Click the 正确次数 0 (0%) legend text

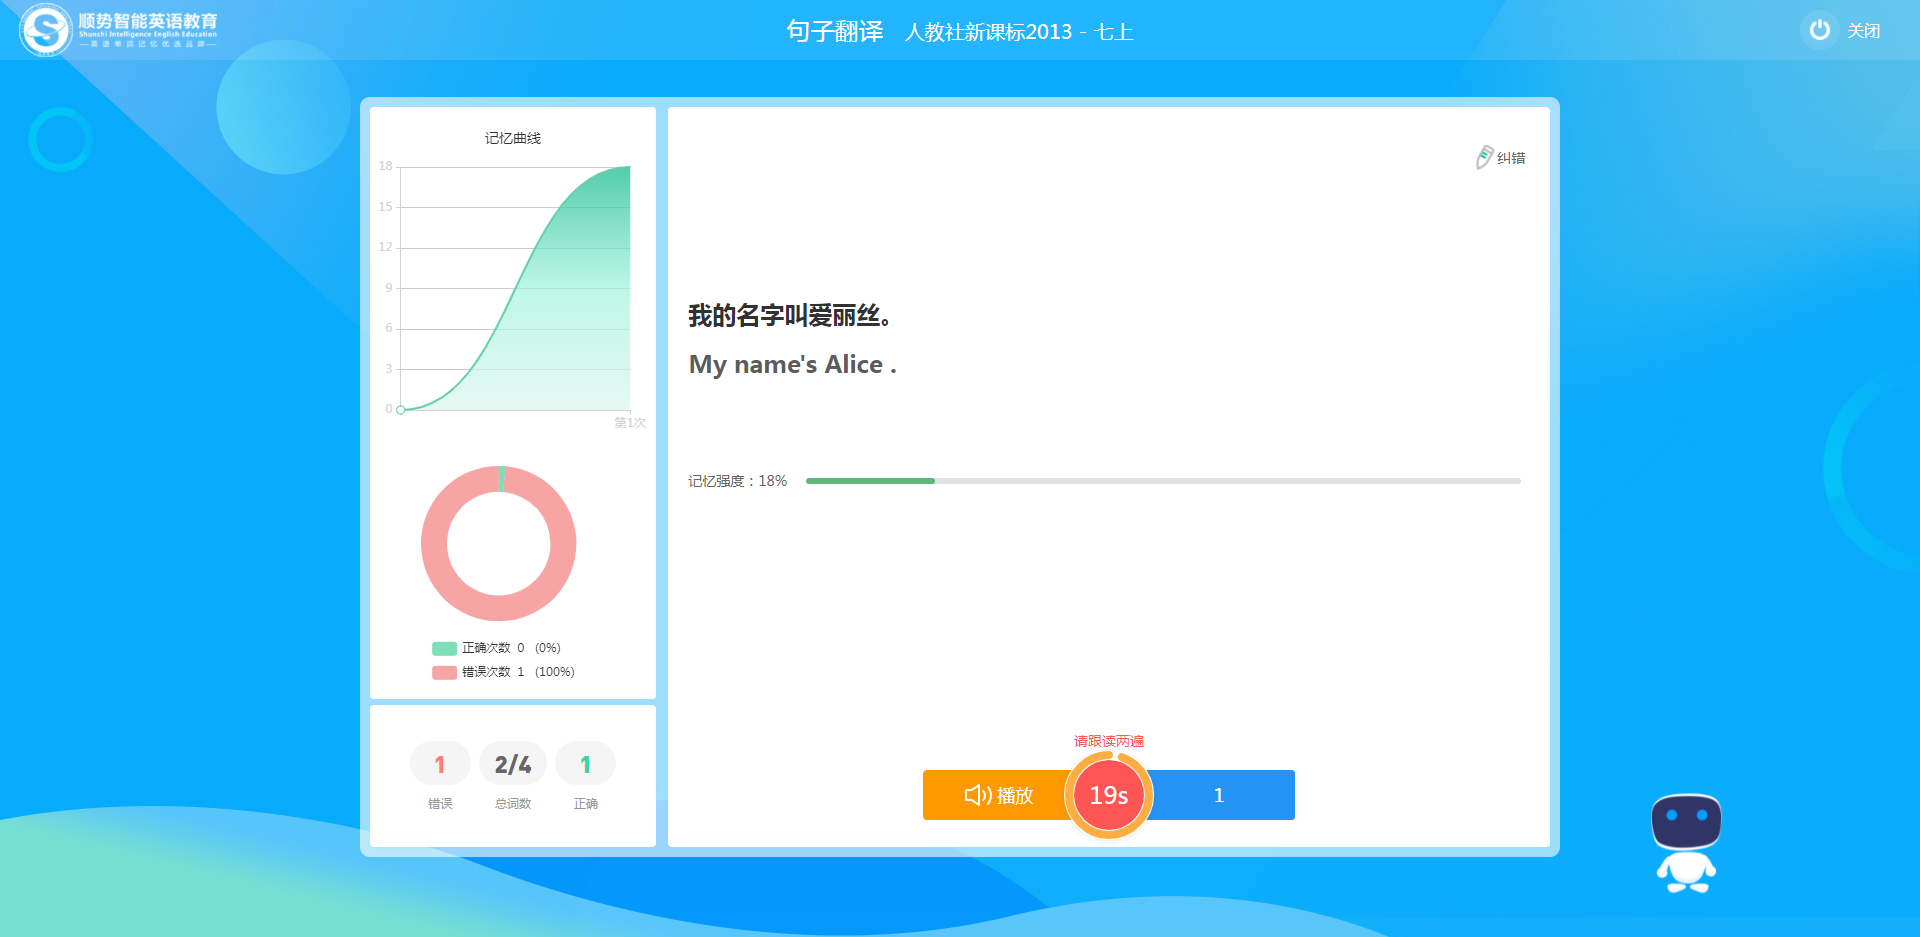click(x=511, y=648)
